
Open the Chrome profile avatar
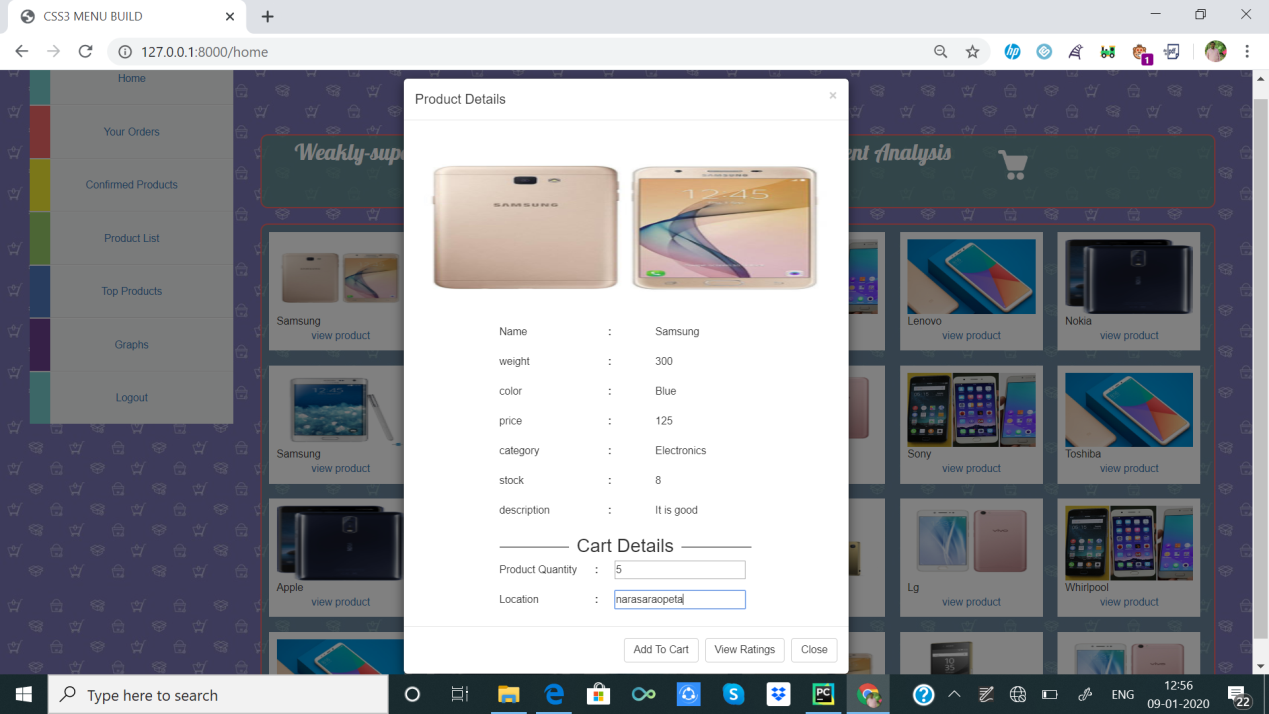tap(1216, 51)
